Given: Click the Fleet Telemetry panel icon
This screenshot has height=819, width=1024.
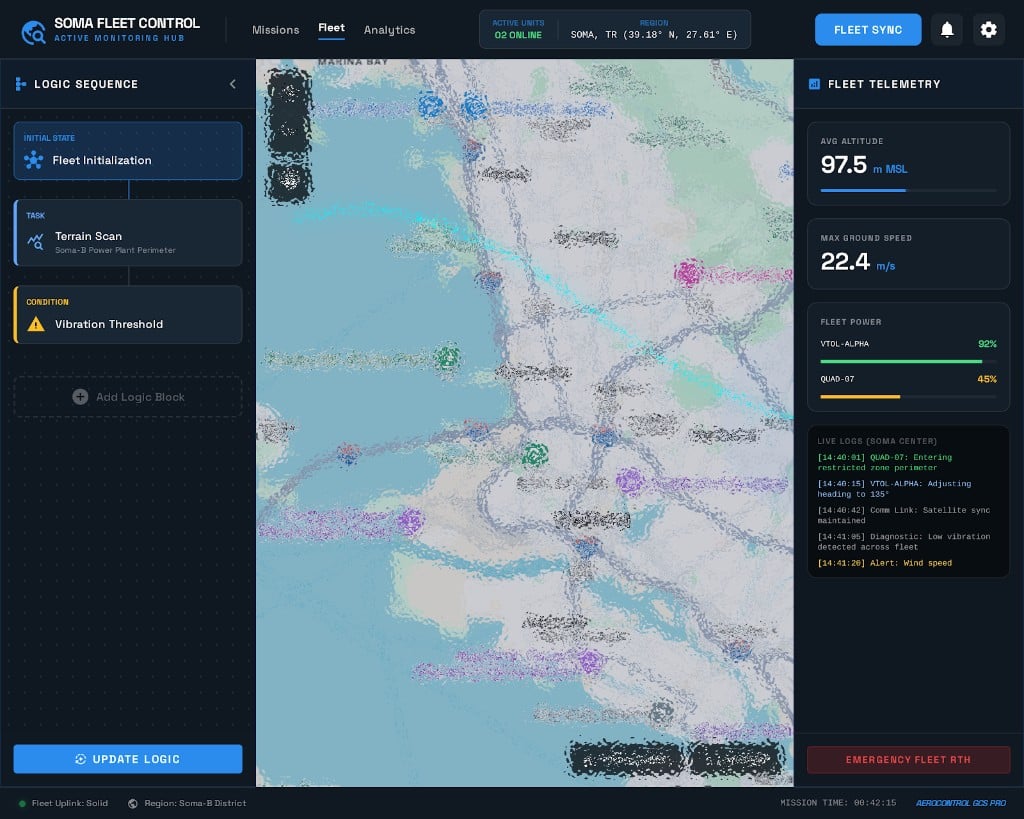Looking at the screenshot, I should tap(814, 84).
